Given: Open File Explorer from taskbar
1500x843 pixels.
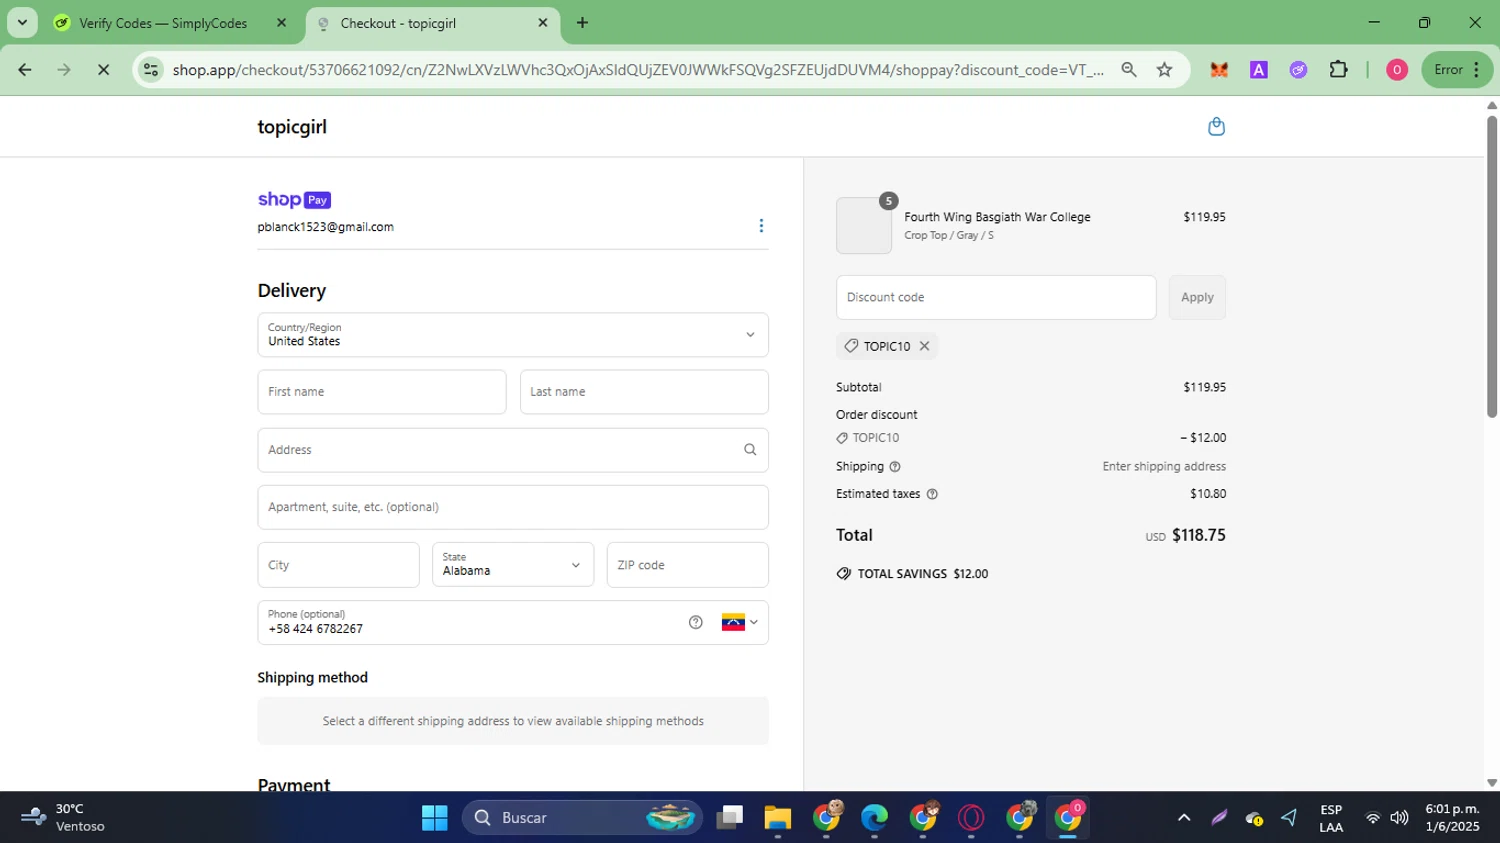Looking at the screenshot, I should point(778,818).
